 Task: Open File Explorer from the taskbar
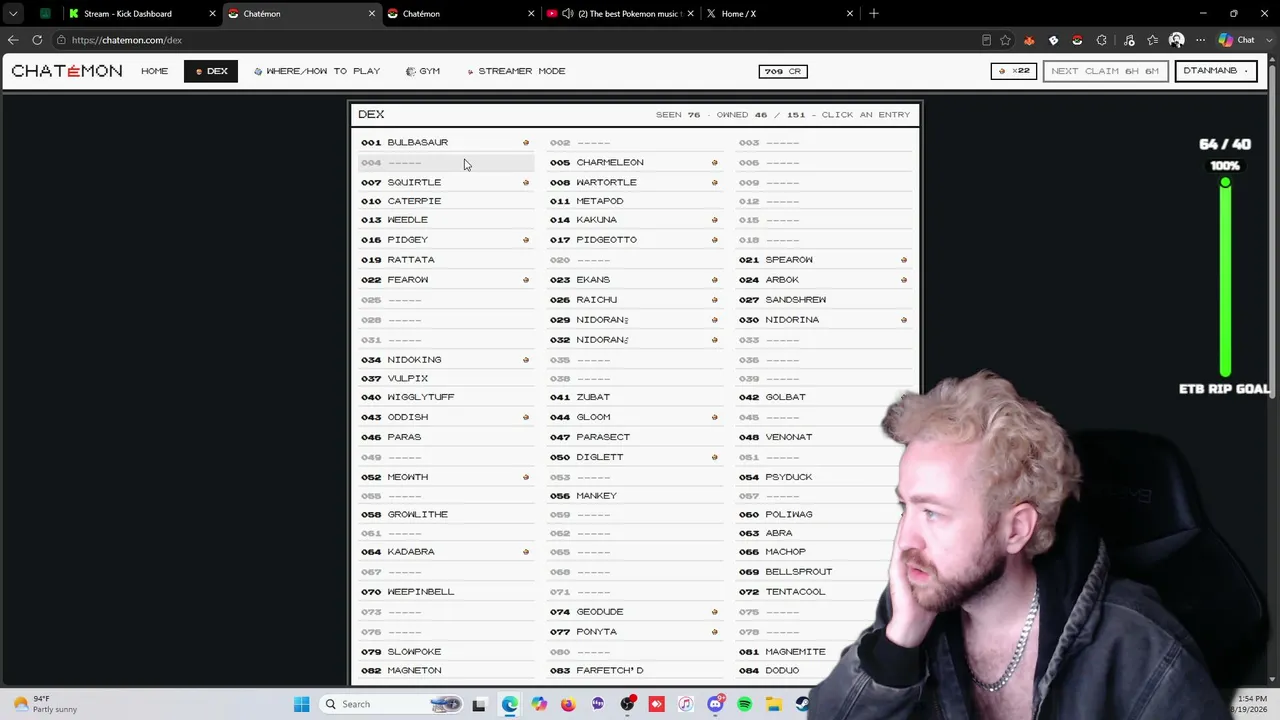(x=774, y=704)
